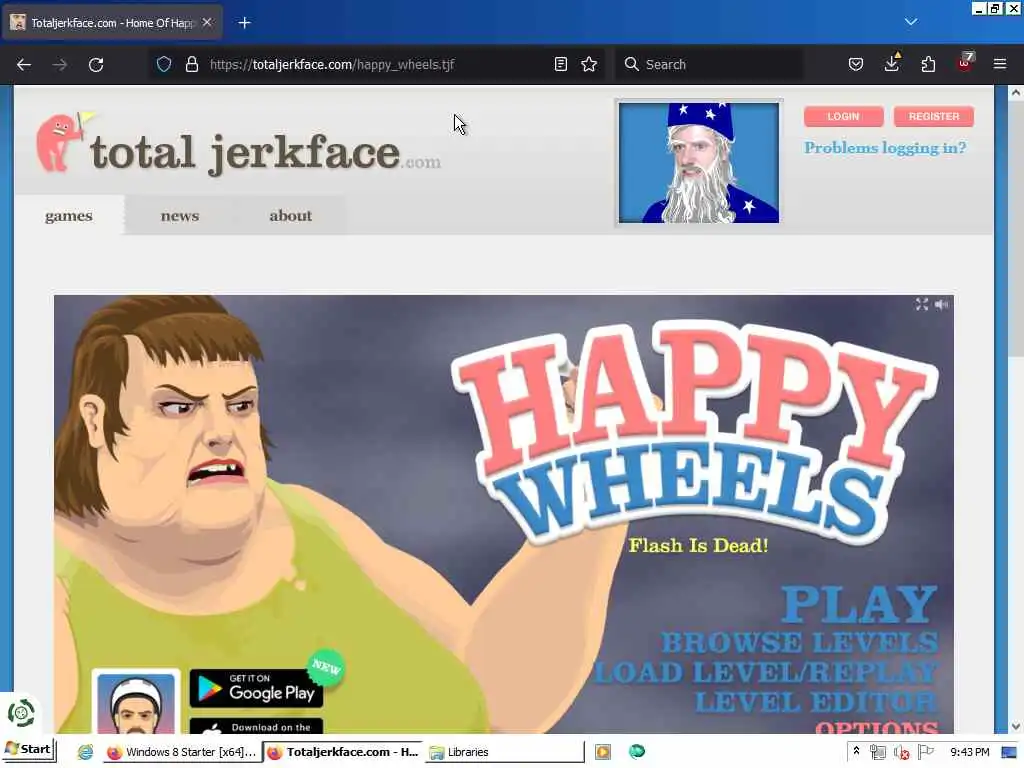Click the network tray icon
1024x768 pixels.
(878, 752)
